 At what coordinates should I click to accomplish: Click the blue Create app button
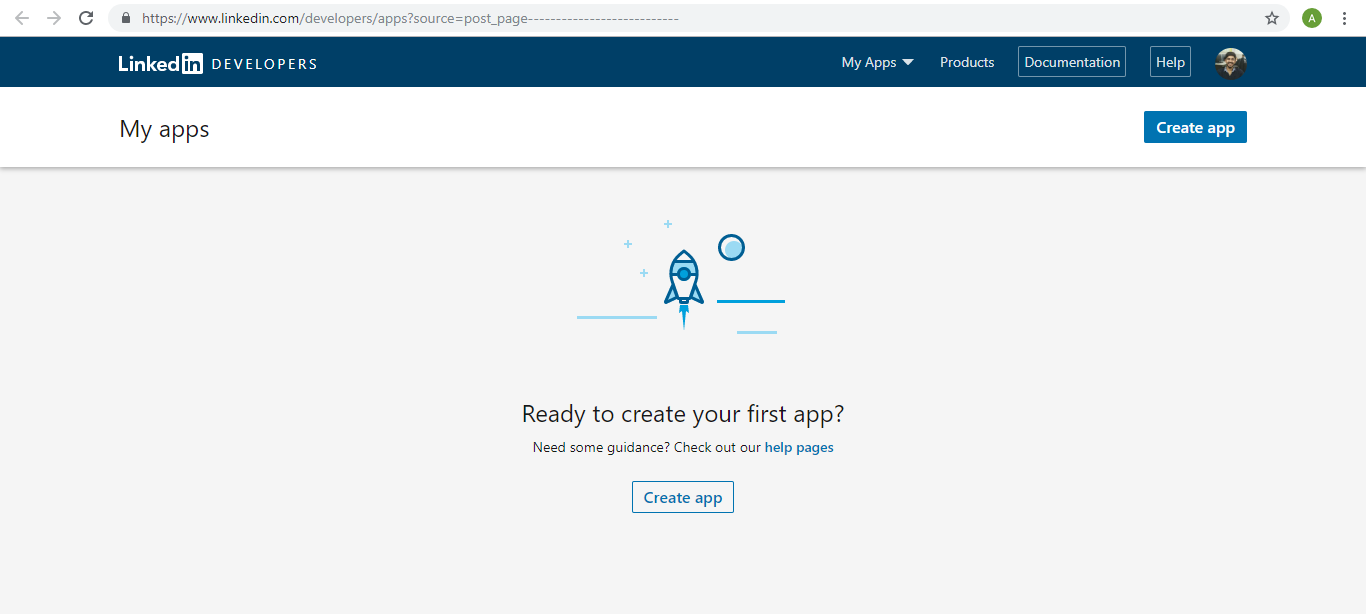pyautogui.click(x=1195, y=127)
